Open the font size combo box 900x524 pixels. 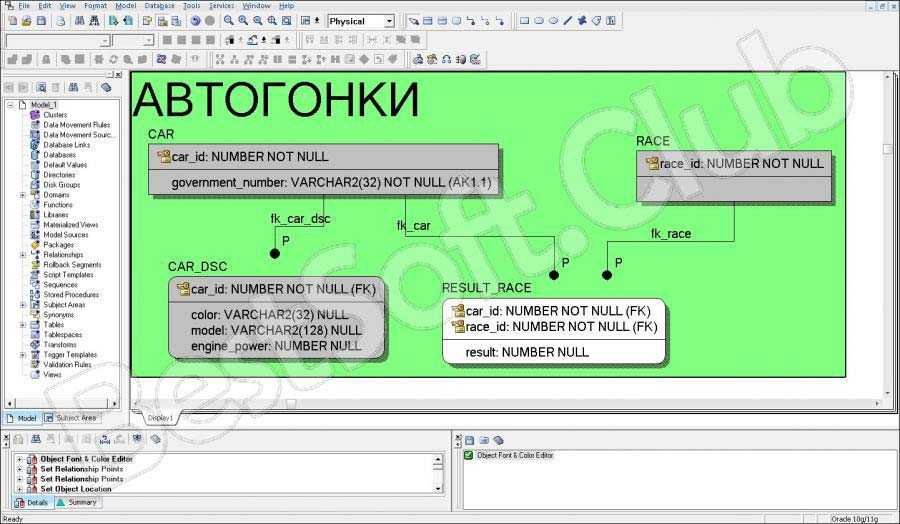(133, 41)
